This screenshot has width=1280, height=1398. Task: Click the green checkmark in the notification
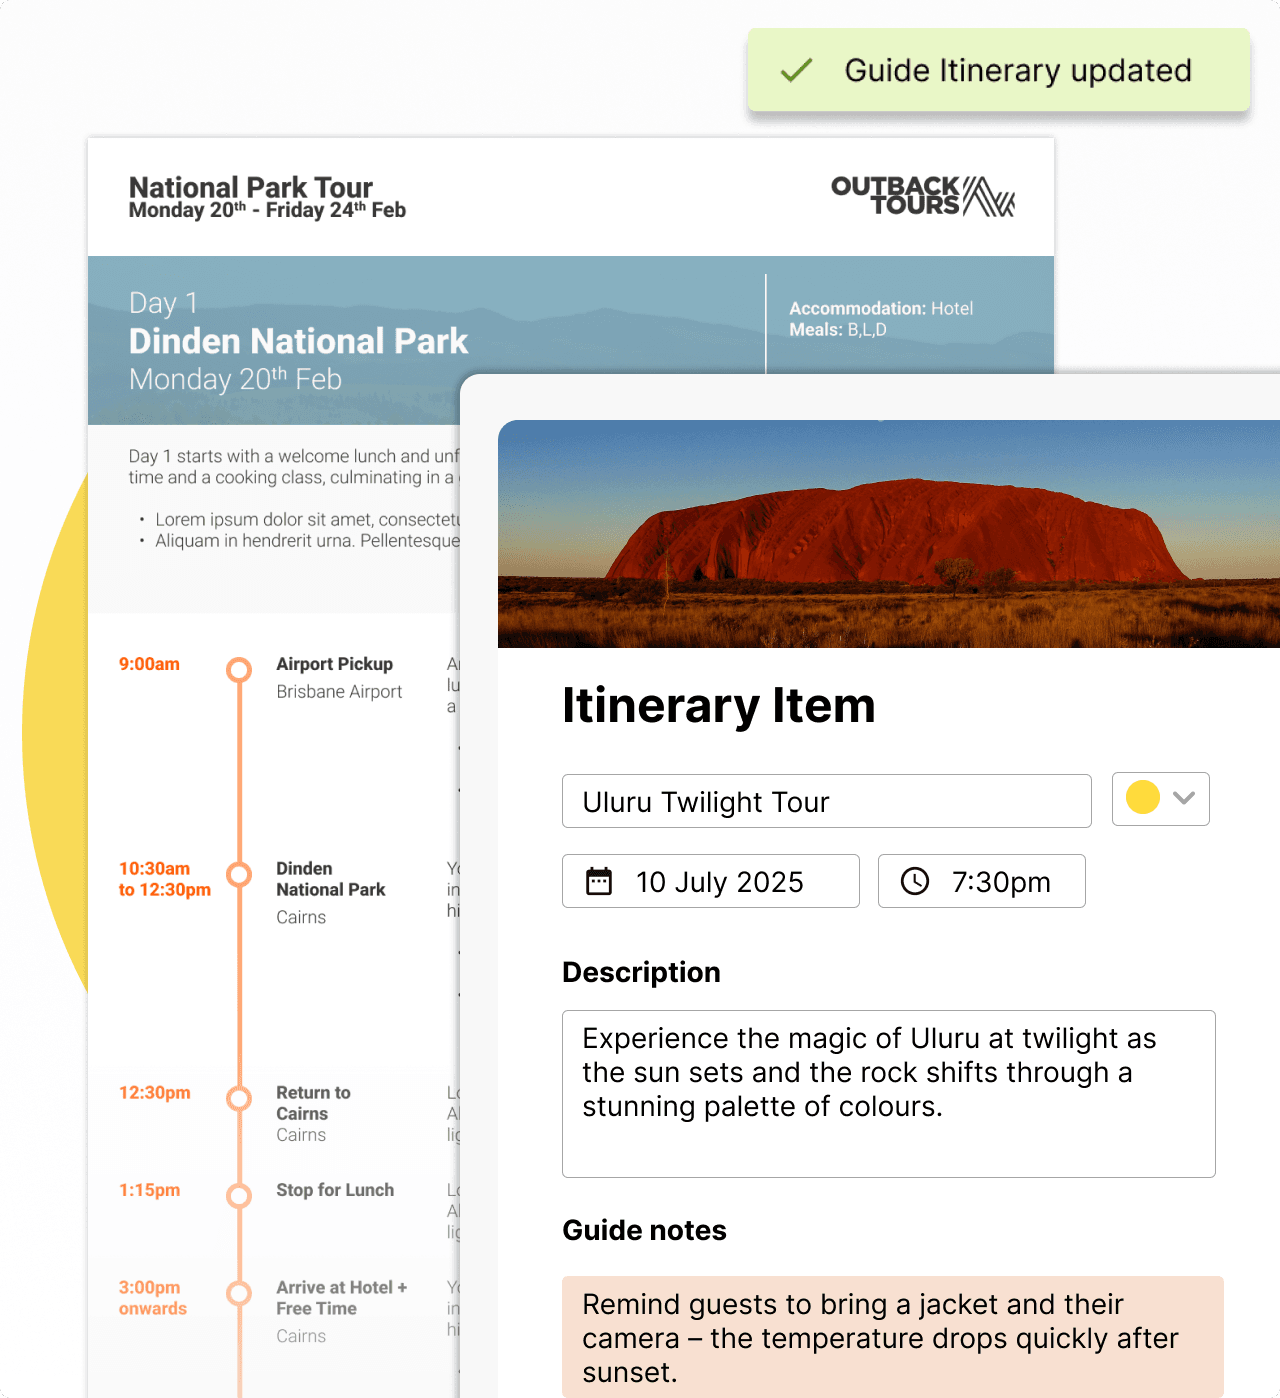(795, 70)
